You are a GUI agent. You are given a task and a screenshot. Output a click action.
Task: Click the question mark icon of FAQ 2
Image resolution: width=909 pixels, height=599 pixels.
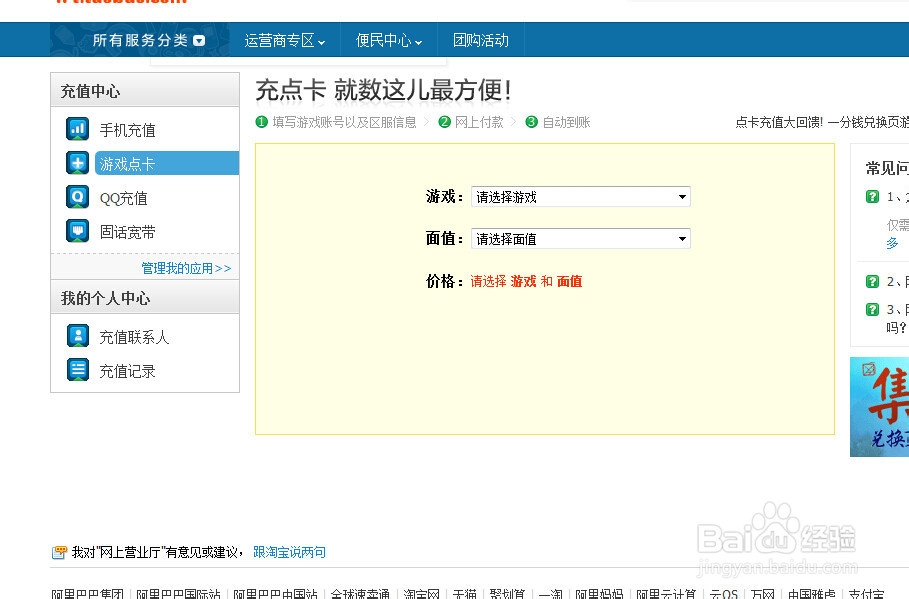coord(872,281)
